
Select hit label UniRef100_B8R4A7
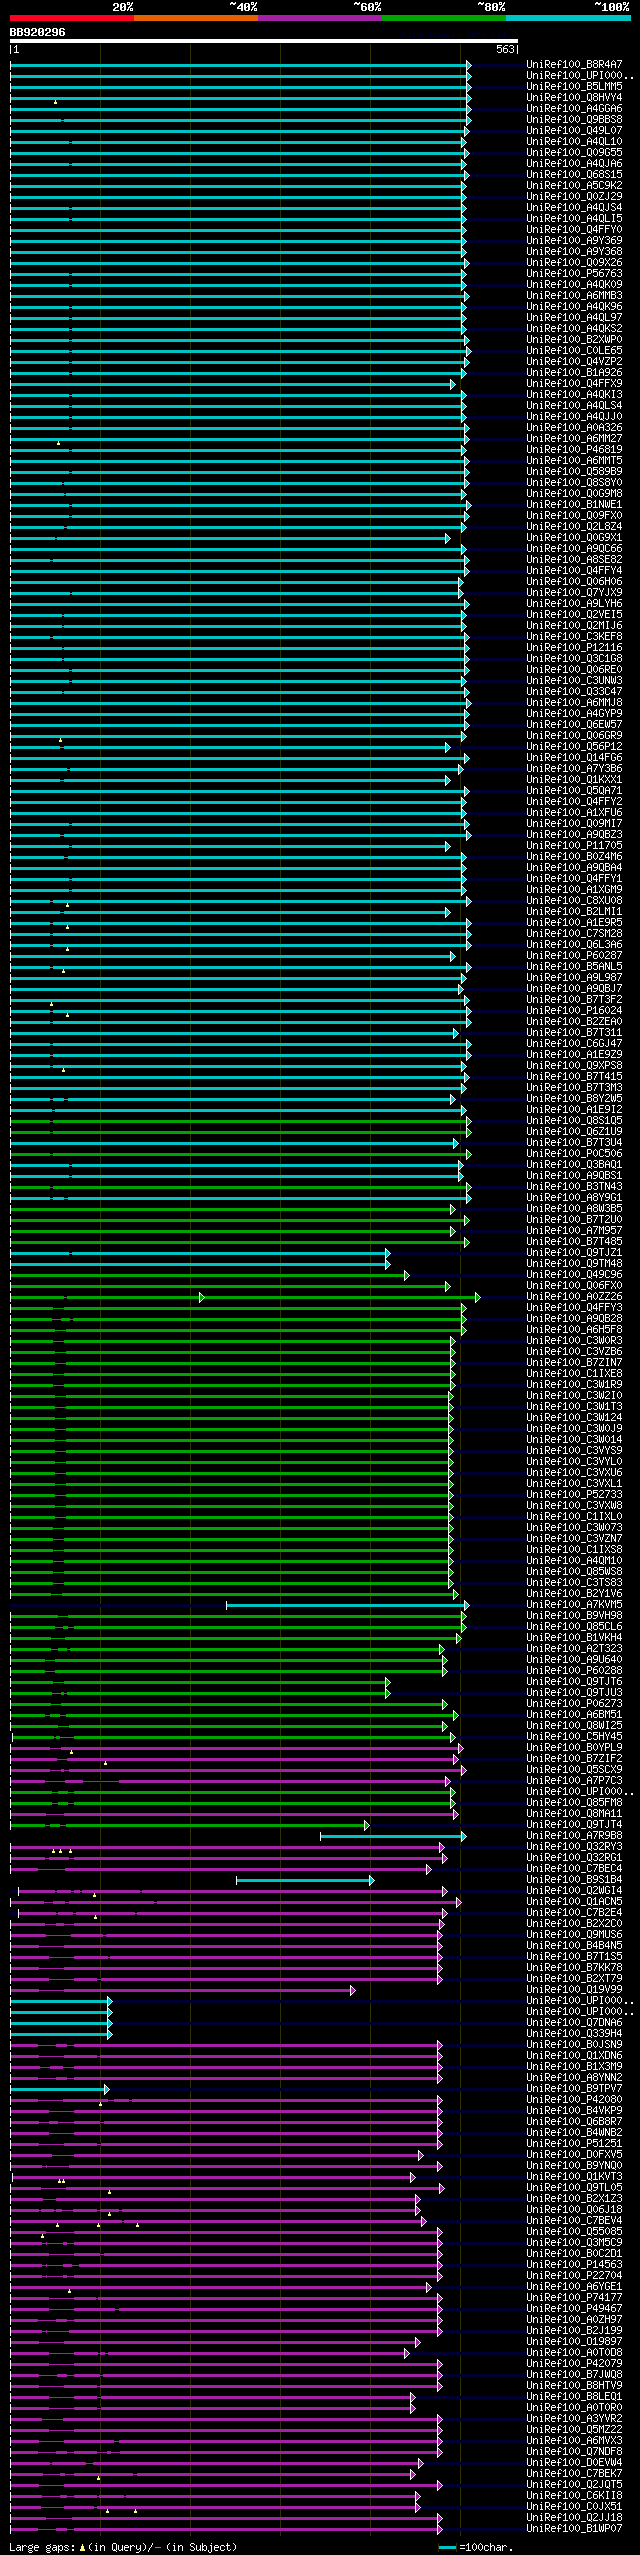pos(574,65)
